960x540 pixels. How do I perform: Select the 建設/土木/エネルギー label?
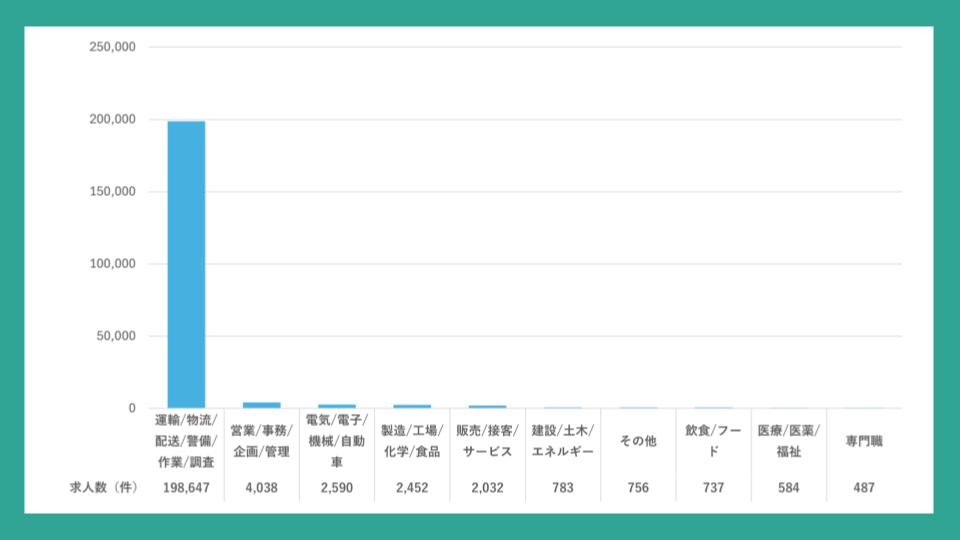[563, 441]
